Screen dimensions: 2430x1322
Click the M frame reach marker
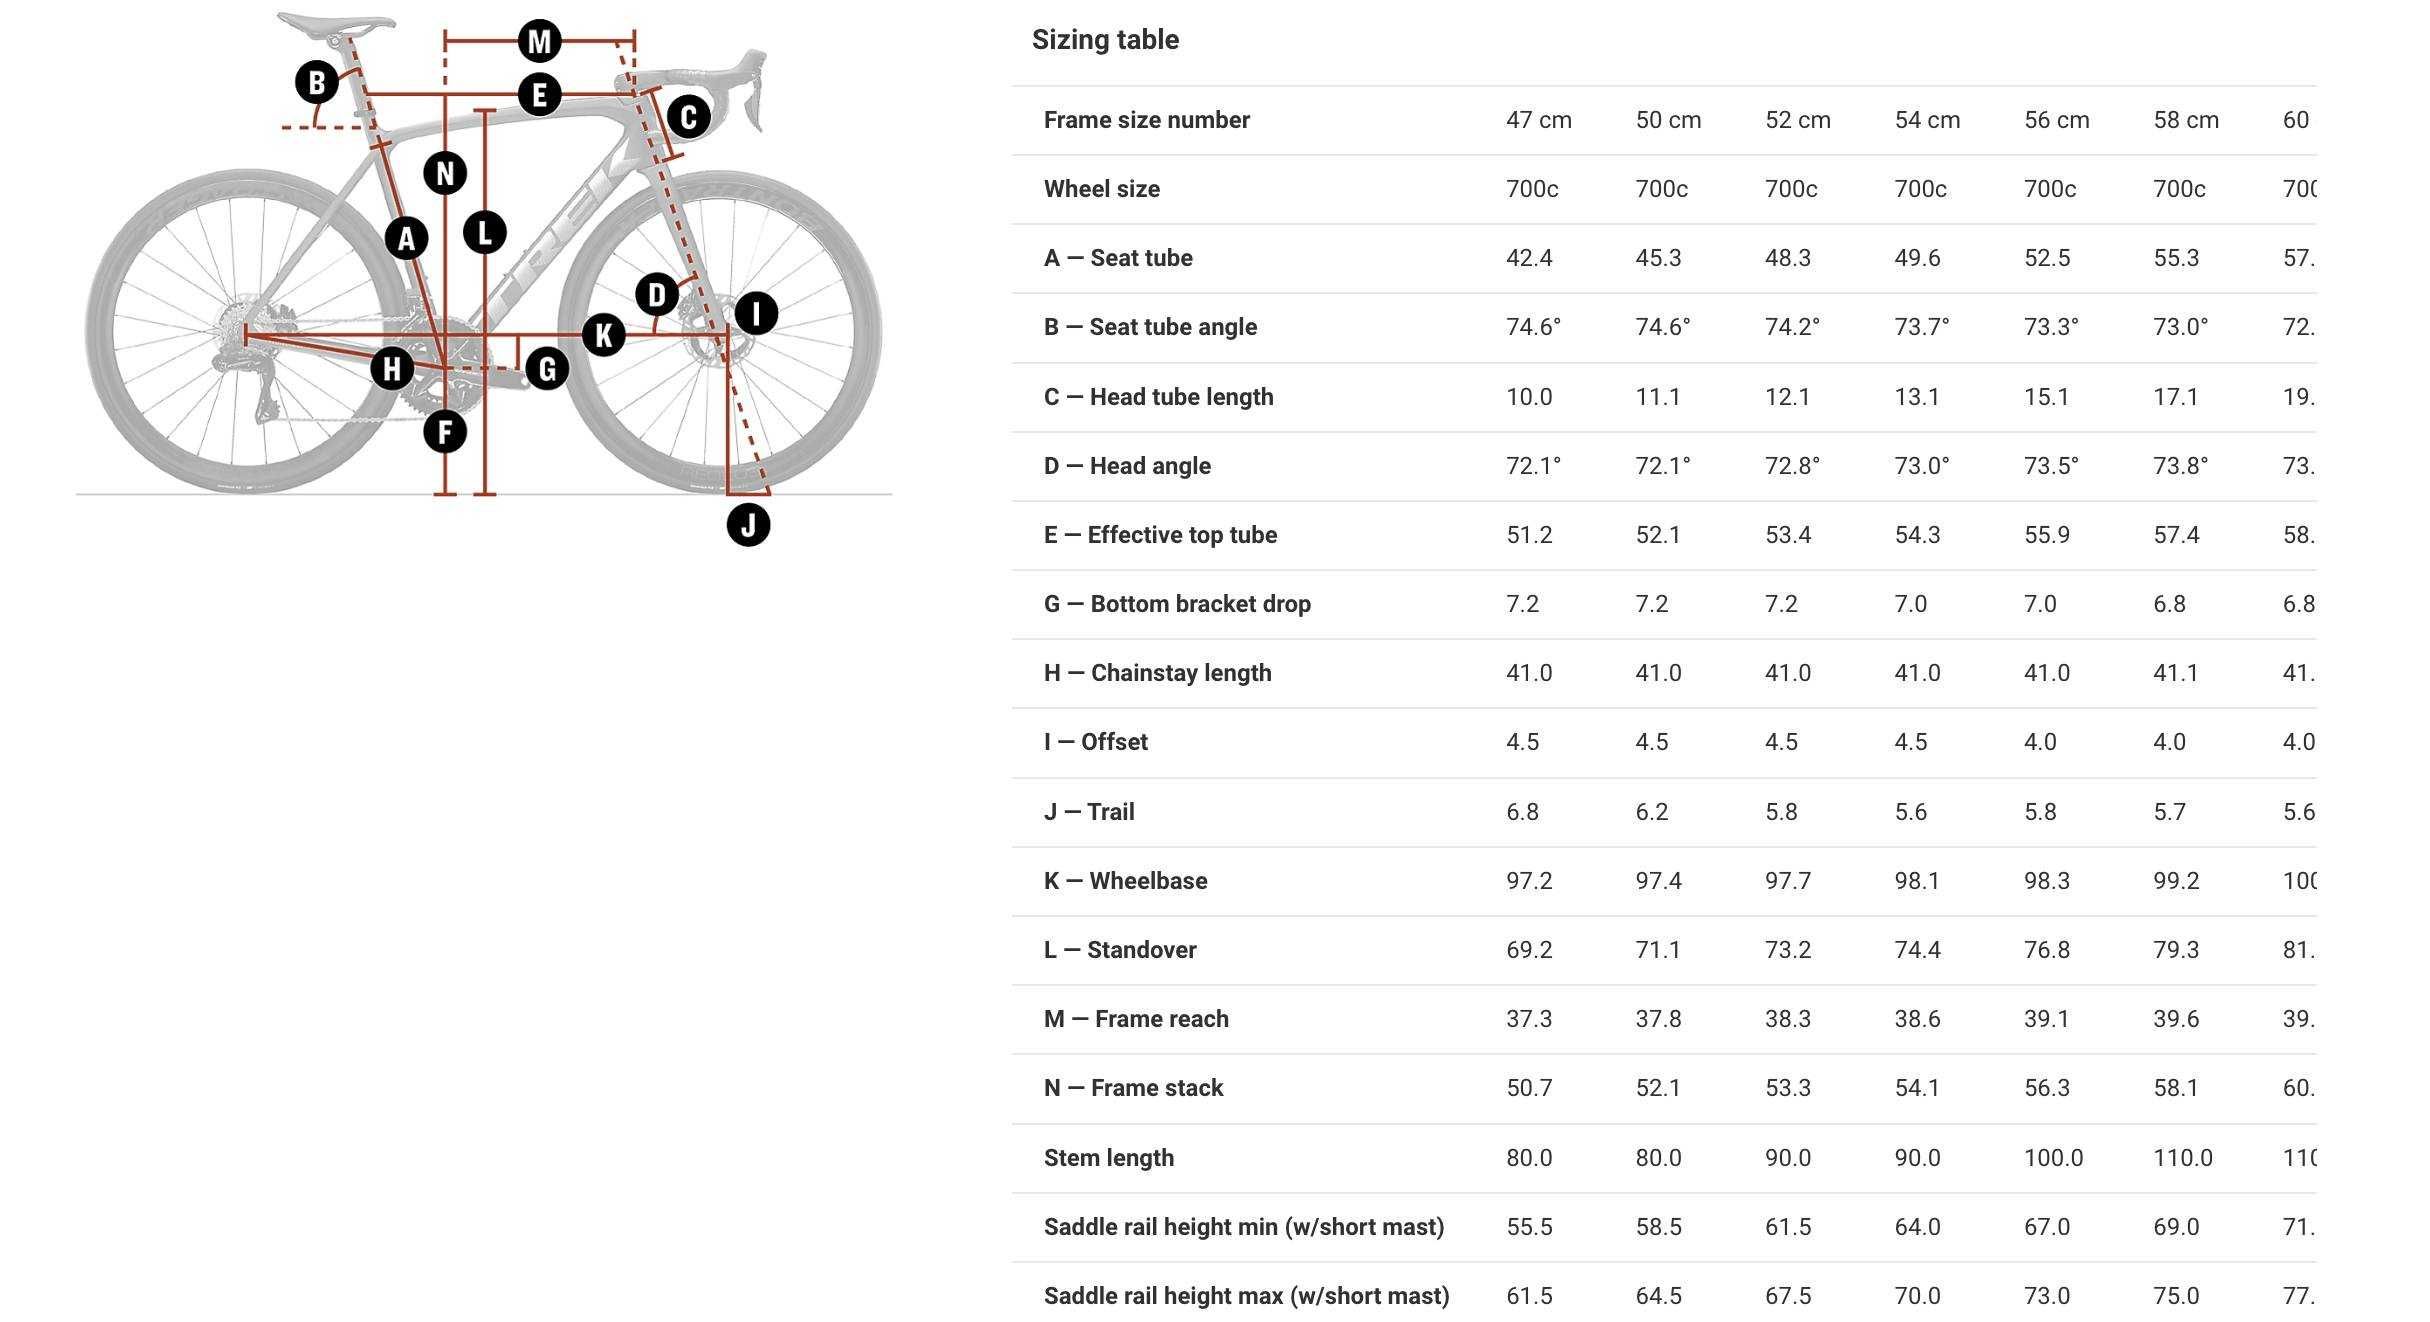tap(539, 41)
